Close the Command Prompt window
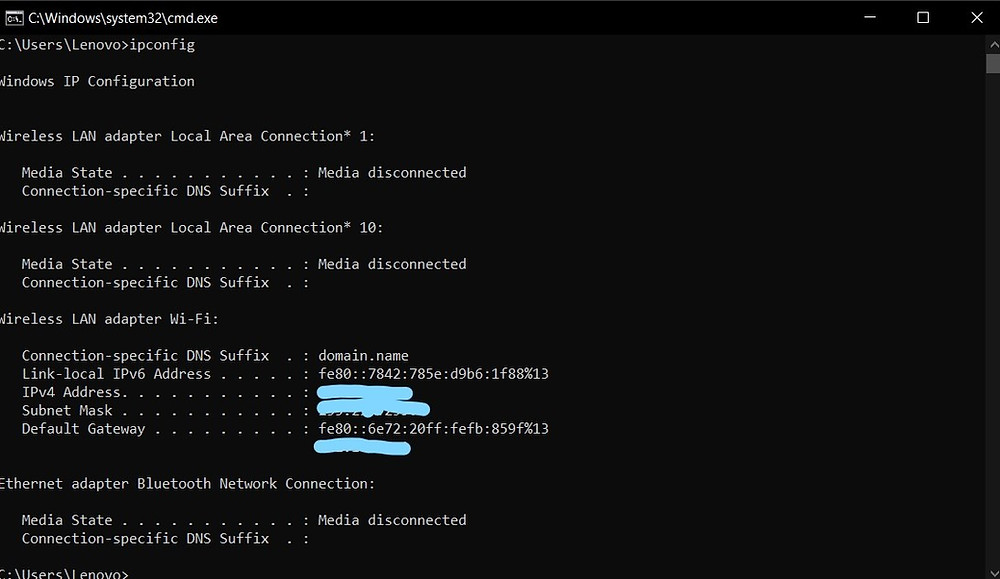Image resolution: width=1000 pixels, height=579 pixels. click(x=977, y=17)
